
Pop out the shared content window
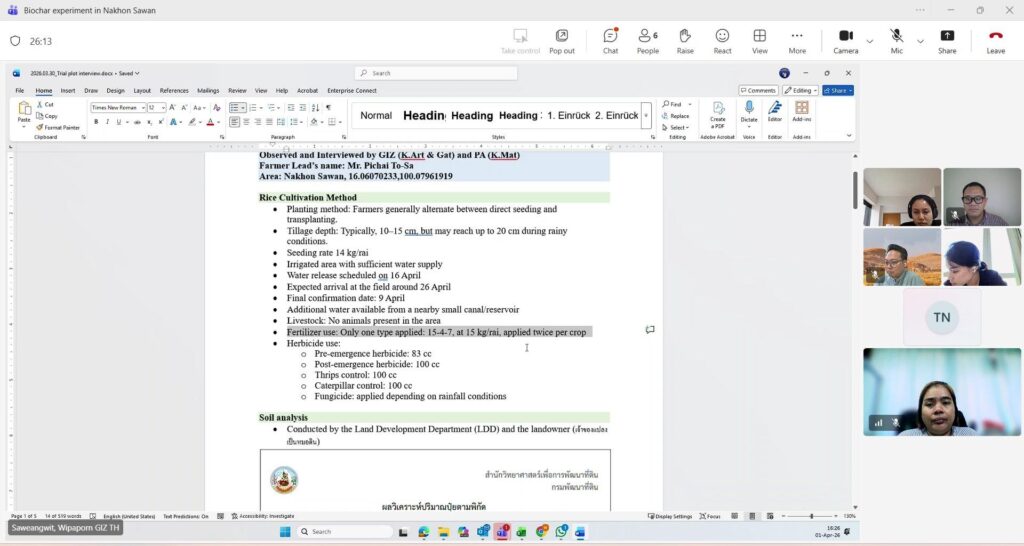click(x=562, y=40)
